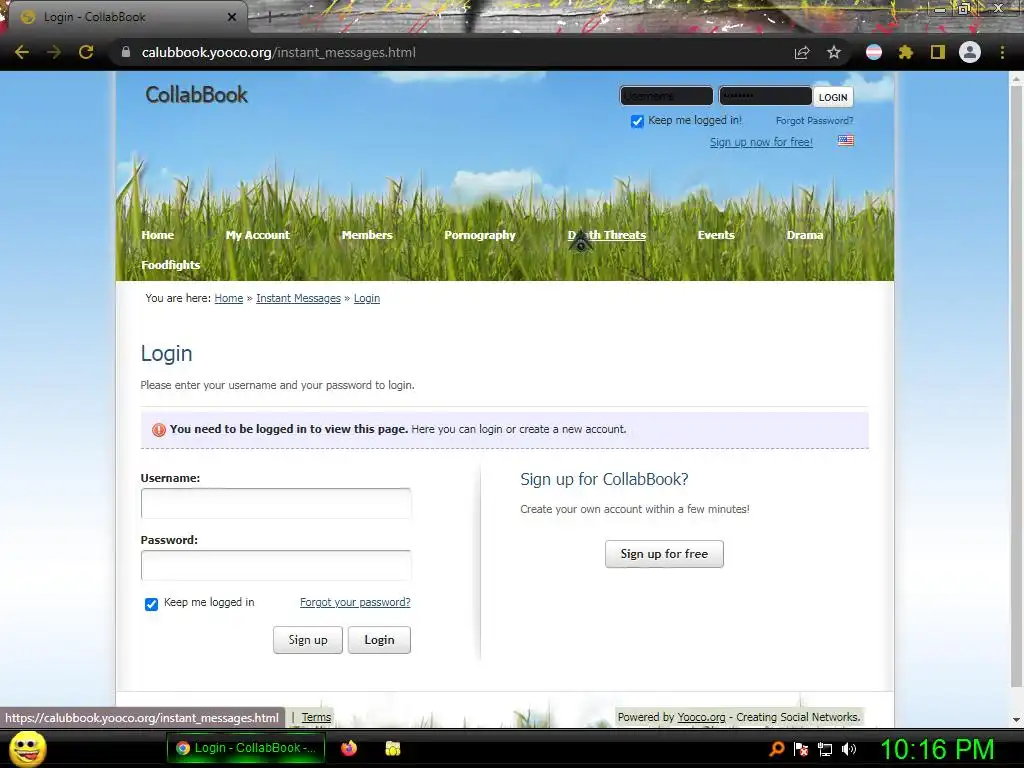Click the striped round extension icon
Screen dimensions: 1024x768
tap(874, 52)
